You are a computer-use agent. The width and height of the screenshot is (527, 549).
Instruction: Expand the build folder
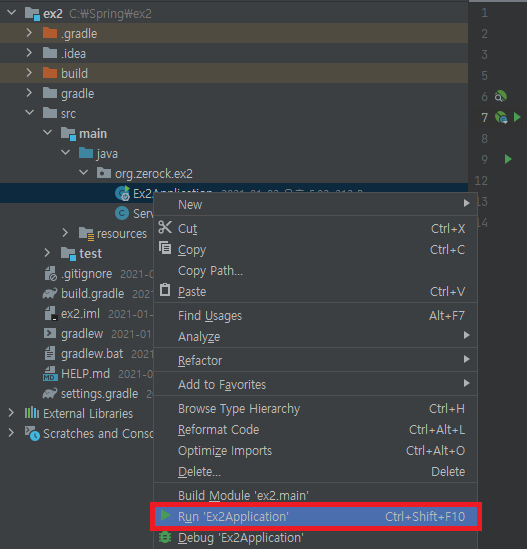pos(29,73)
